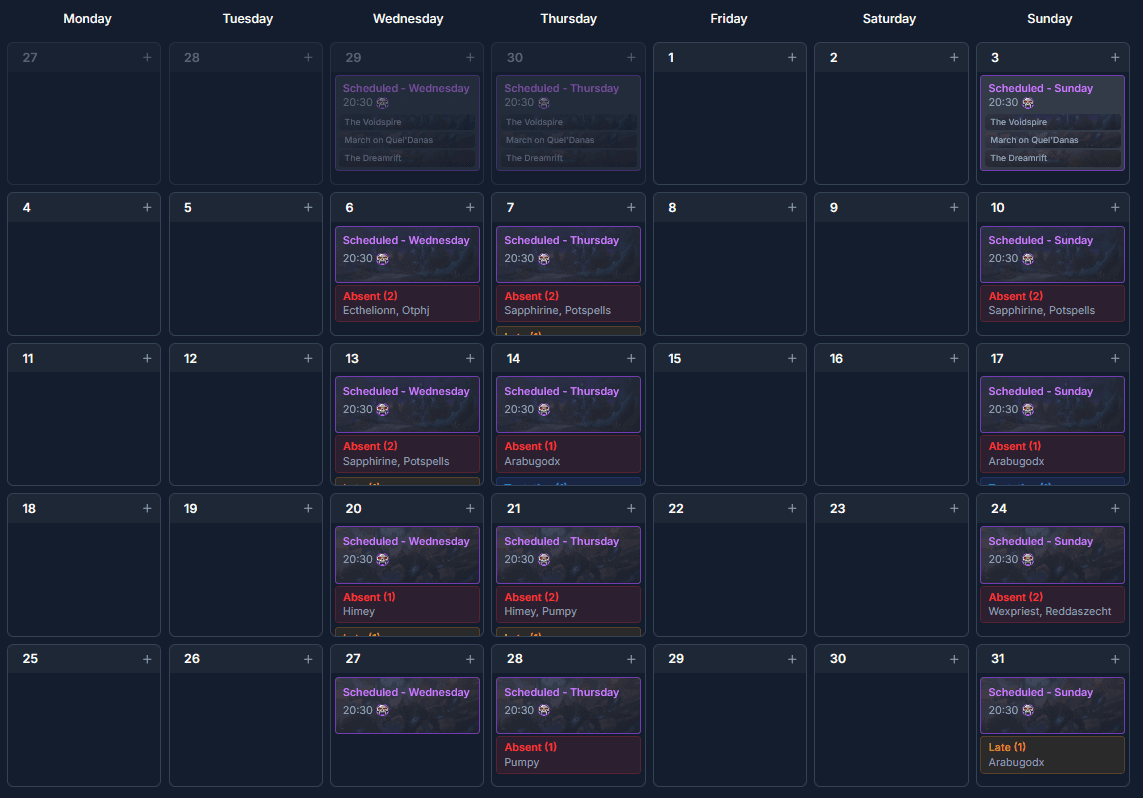Screen dimensions: 1143x798
Task: Click plus icon on Sunday the 3rd
Action: pyautogui.click(x=1115, y=58)
